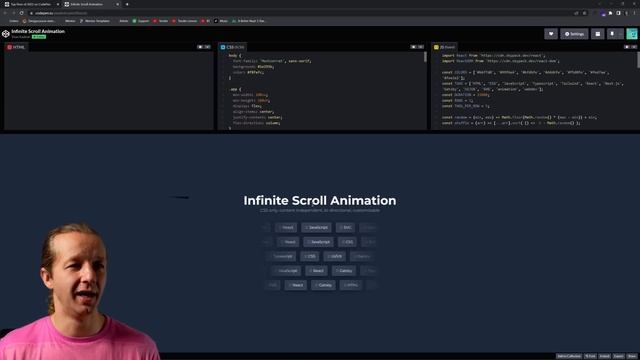
Task: Open HTML editor settings gear
Action: click(x=200, y=47)
